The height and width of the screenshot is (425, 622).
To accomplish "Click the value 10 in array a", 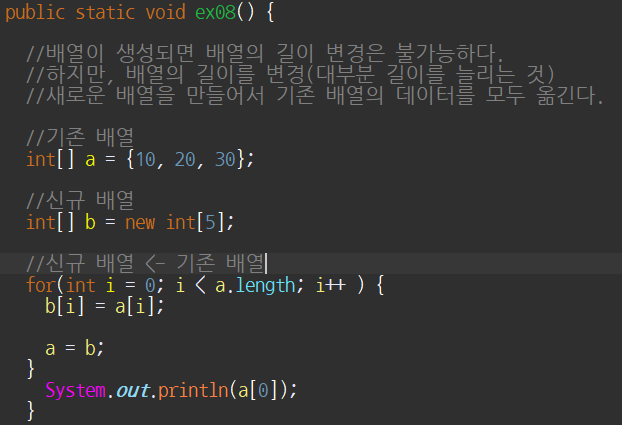I will (x=146, y=160).
